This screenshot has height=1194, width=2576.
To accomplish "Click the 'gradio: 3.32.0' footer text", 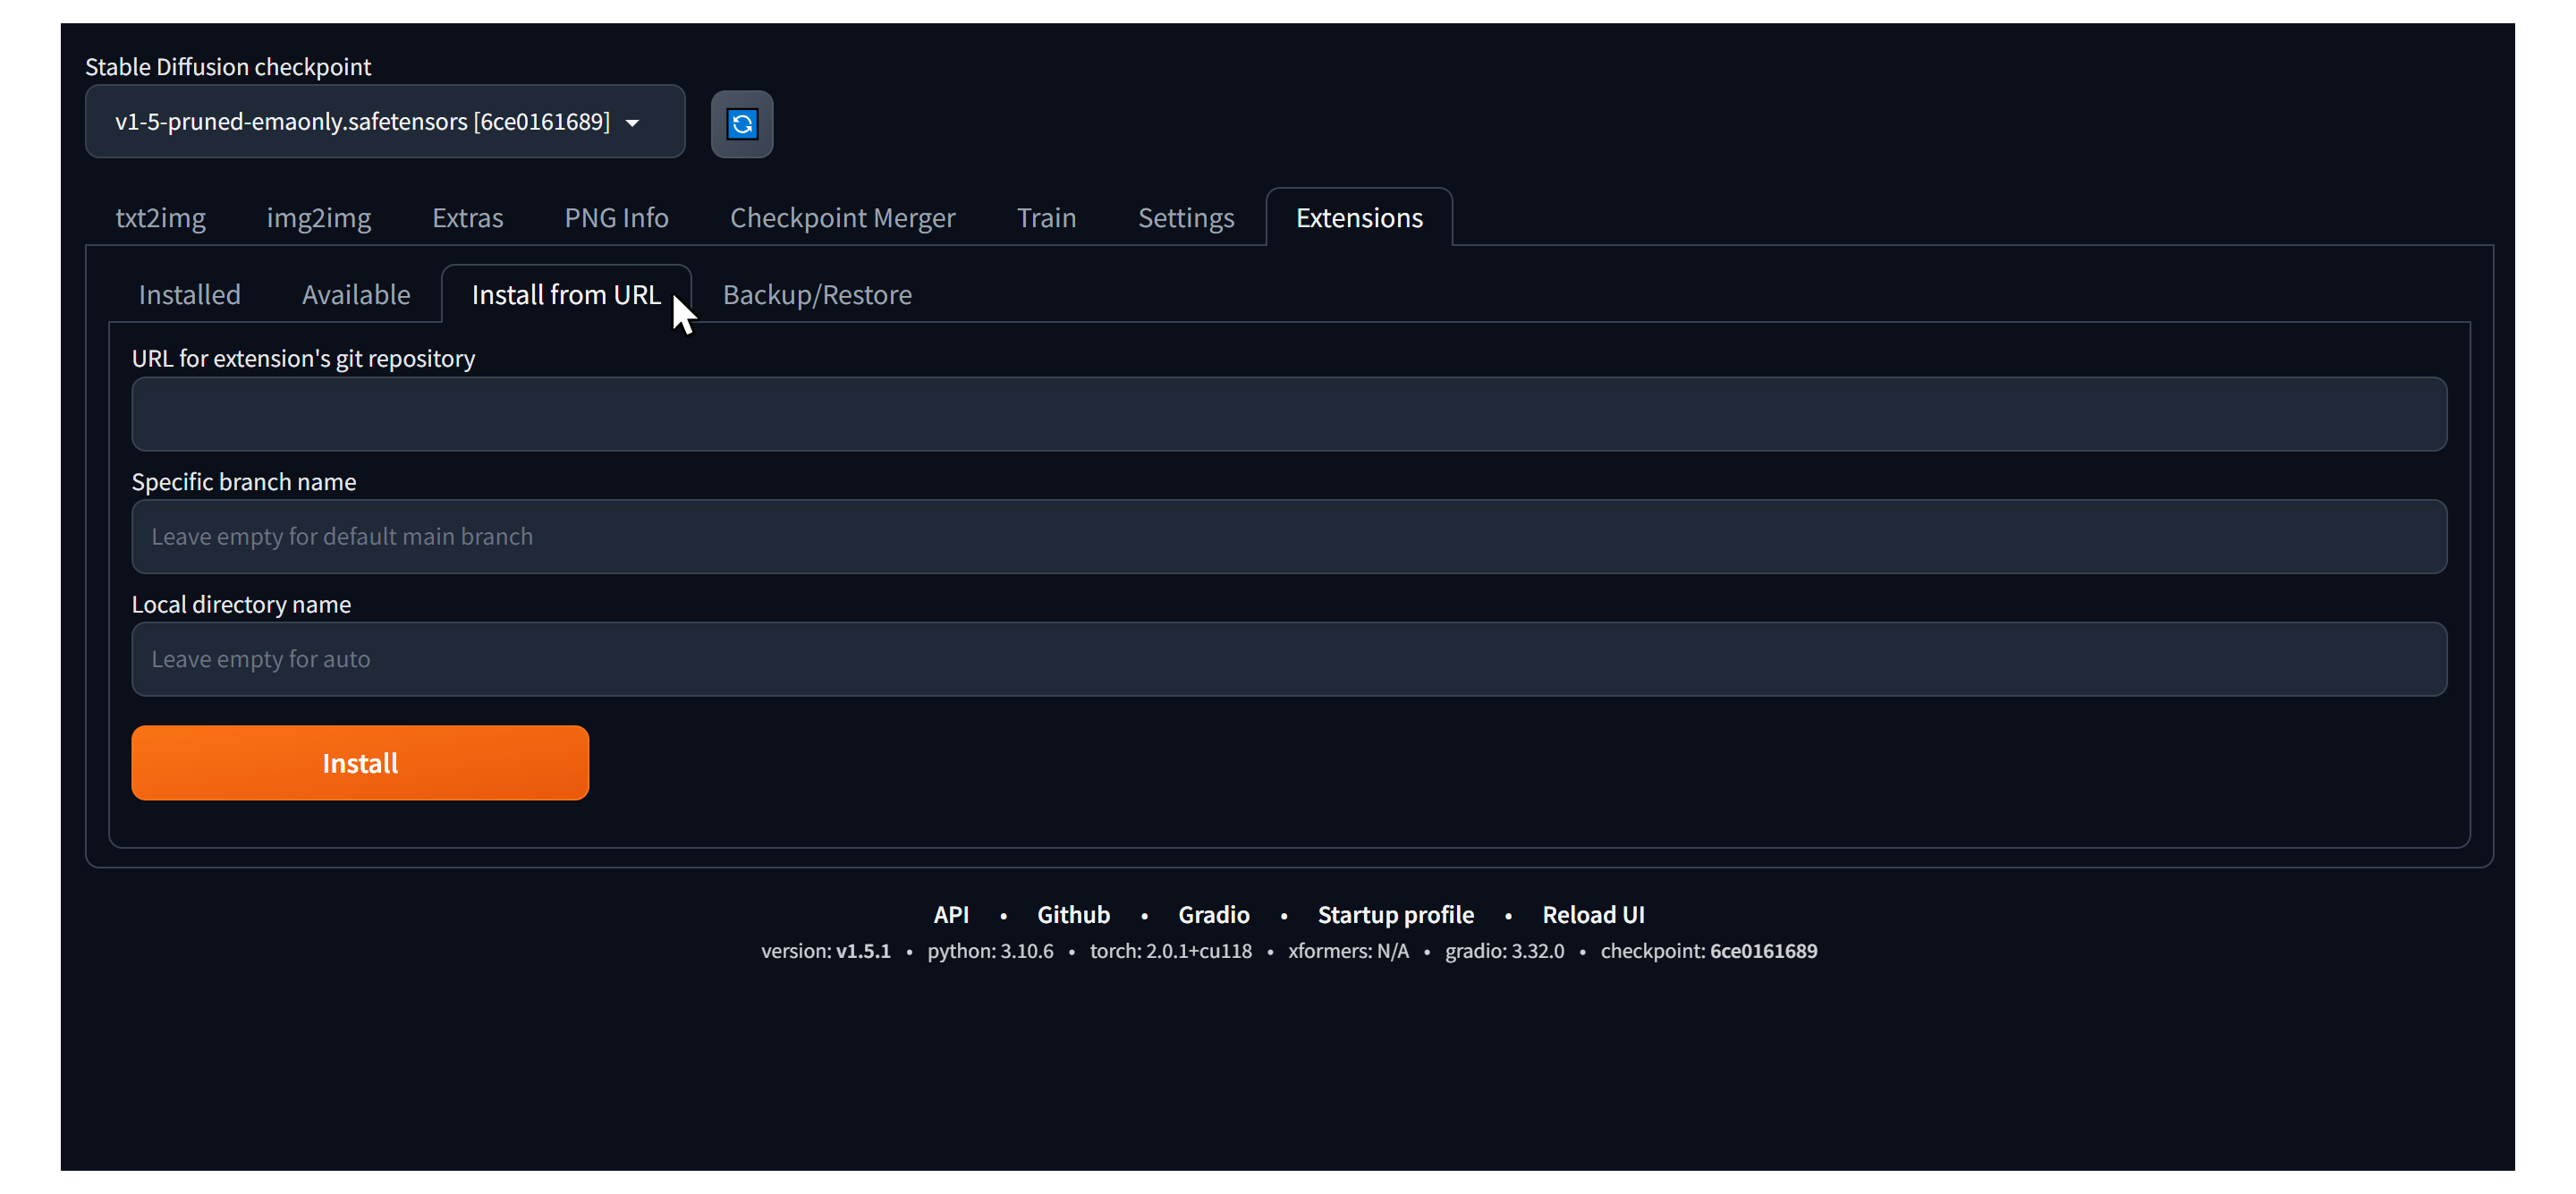I will pyautogui.click(x=1504, y=951).
